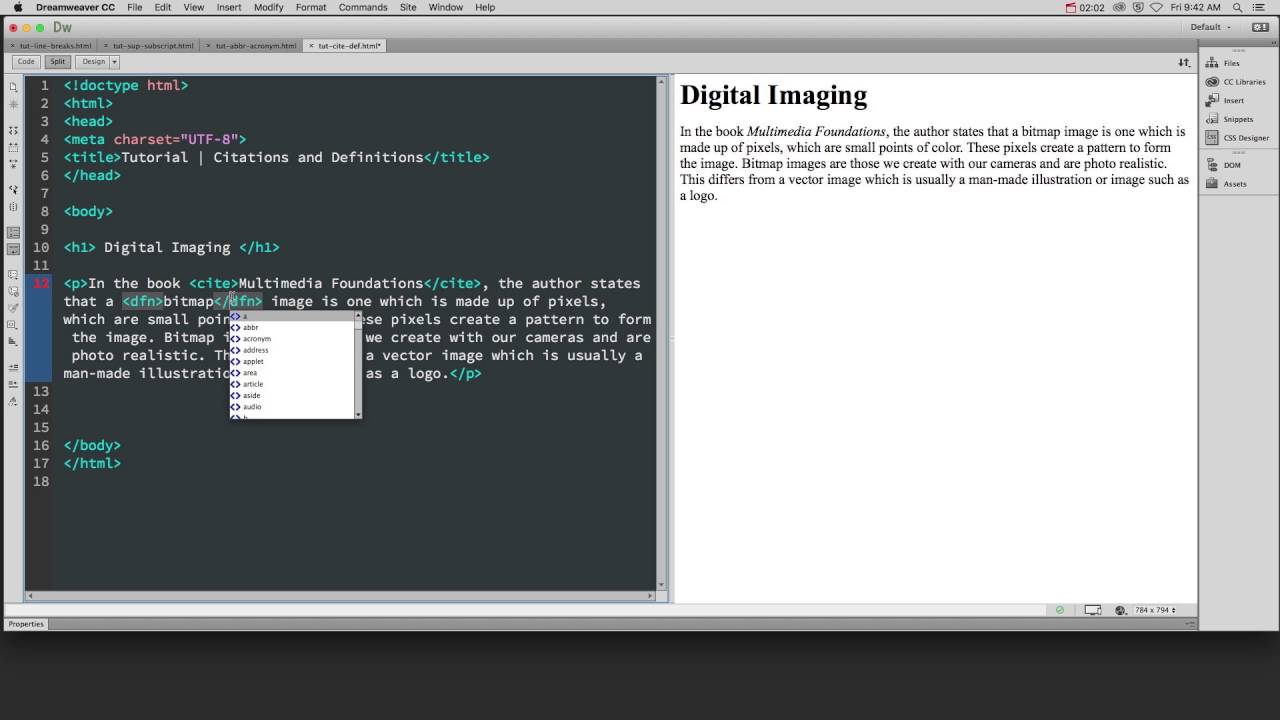Click the file management arrows icon

coord(1184,62)
